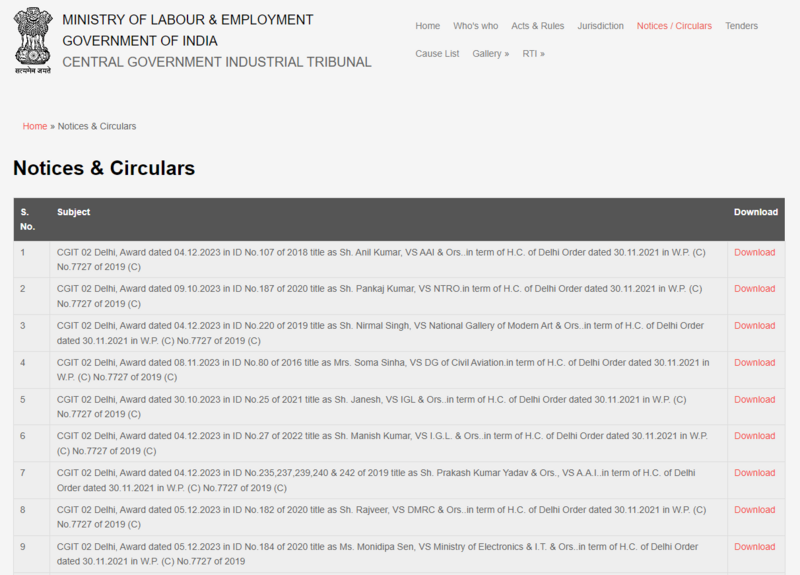Select Jurisdiction in navigation bar

(x=600, y=26)
